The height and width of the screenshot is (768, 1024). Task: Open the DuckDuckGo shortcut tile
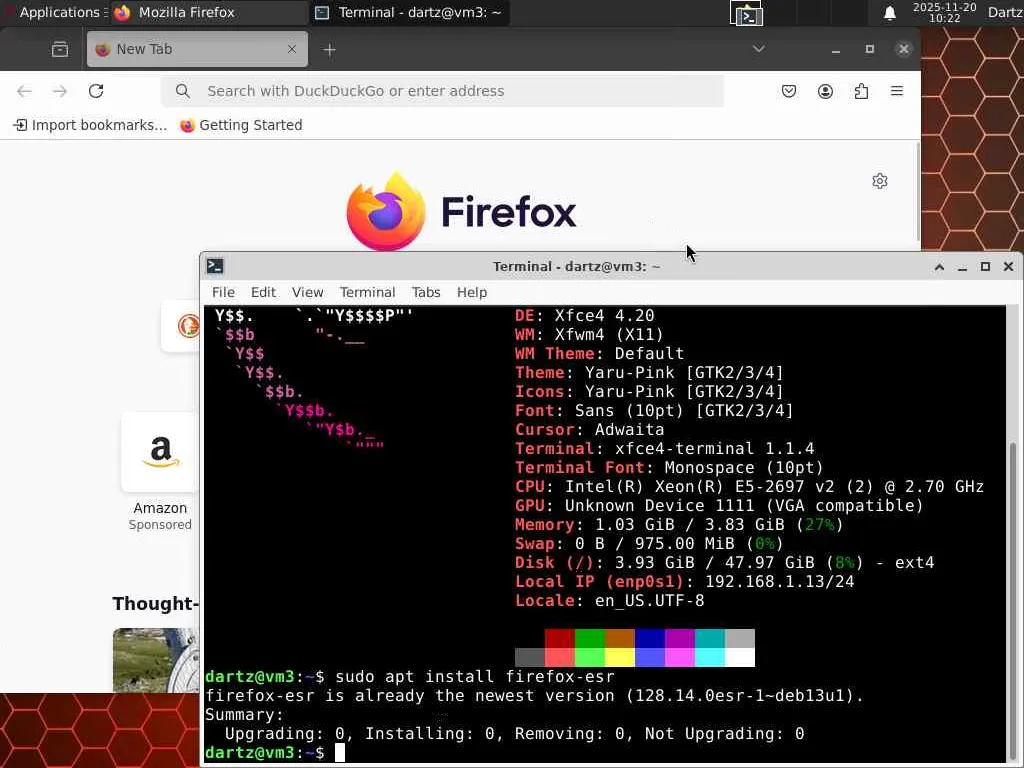pos(181,326)
